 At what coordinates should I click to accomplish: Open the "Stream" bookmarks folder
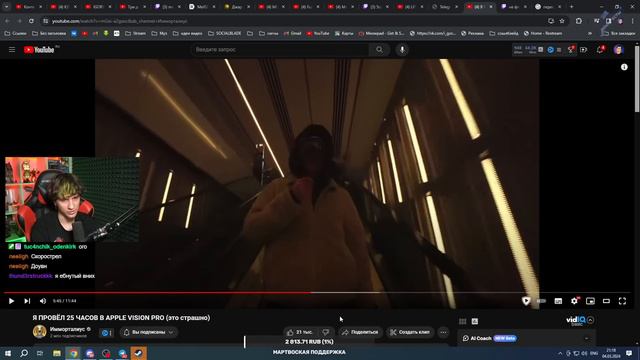(x=136, y=33)
